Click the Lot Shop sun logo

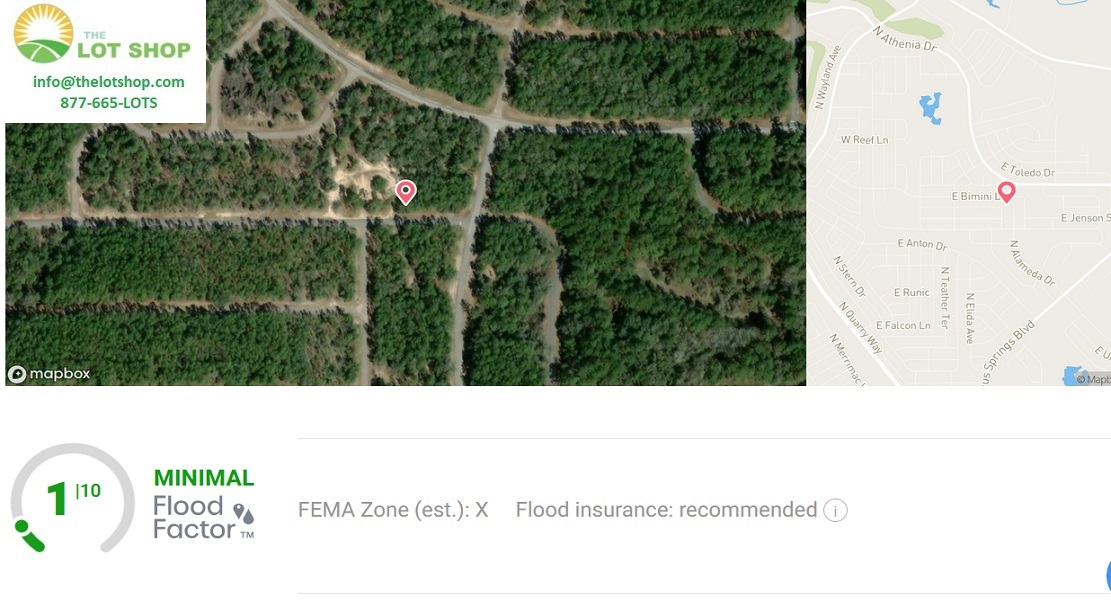click(x=43, y=33)
